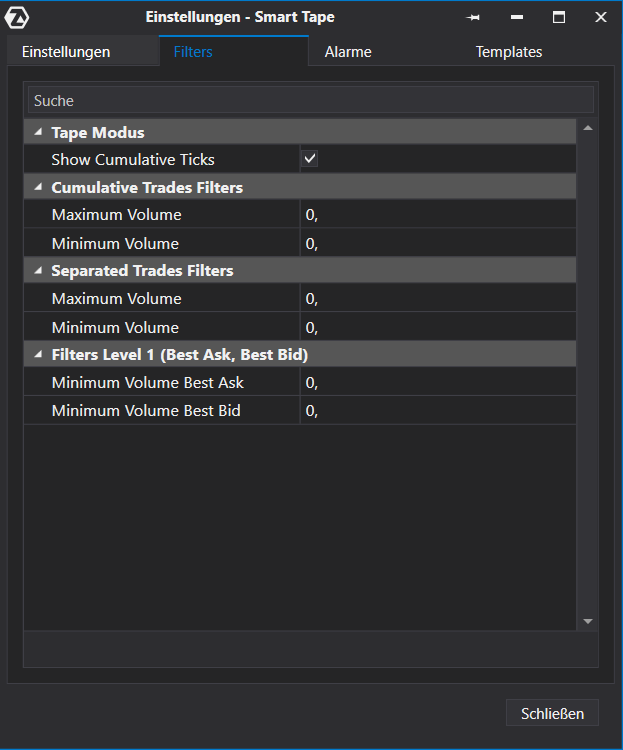The width and height of the screenshot is (623, 750).
Task: Click the Tape Modus header text
Action: [98, 132]
